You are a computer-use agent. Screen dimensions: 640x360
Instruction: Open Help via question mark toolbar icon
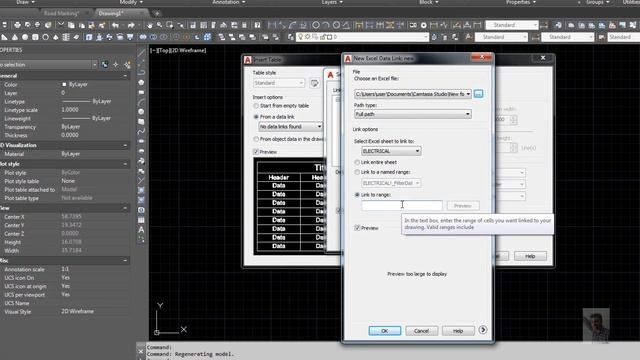[x=257, y=25]
